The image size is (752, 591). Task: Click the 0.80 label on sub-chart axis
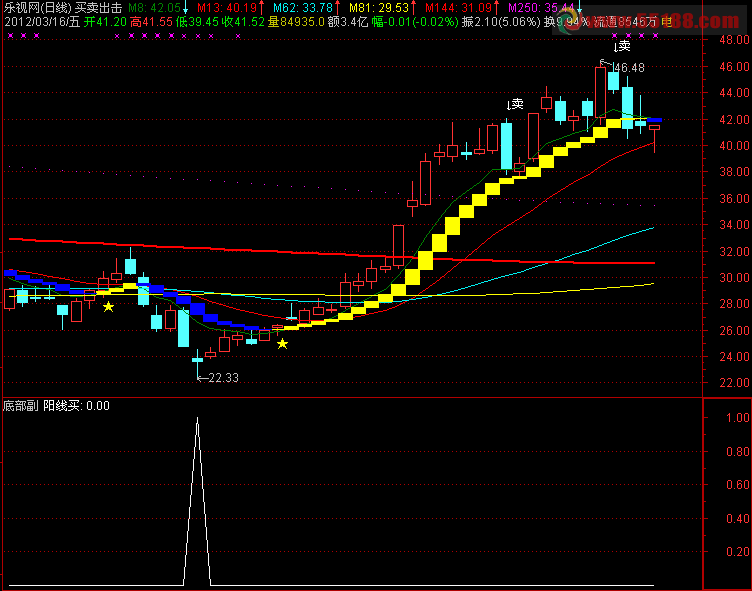[x=737, y=451]
